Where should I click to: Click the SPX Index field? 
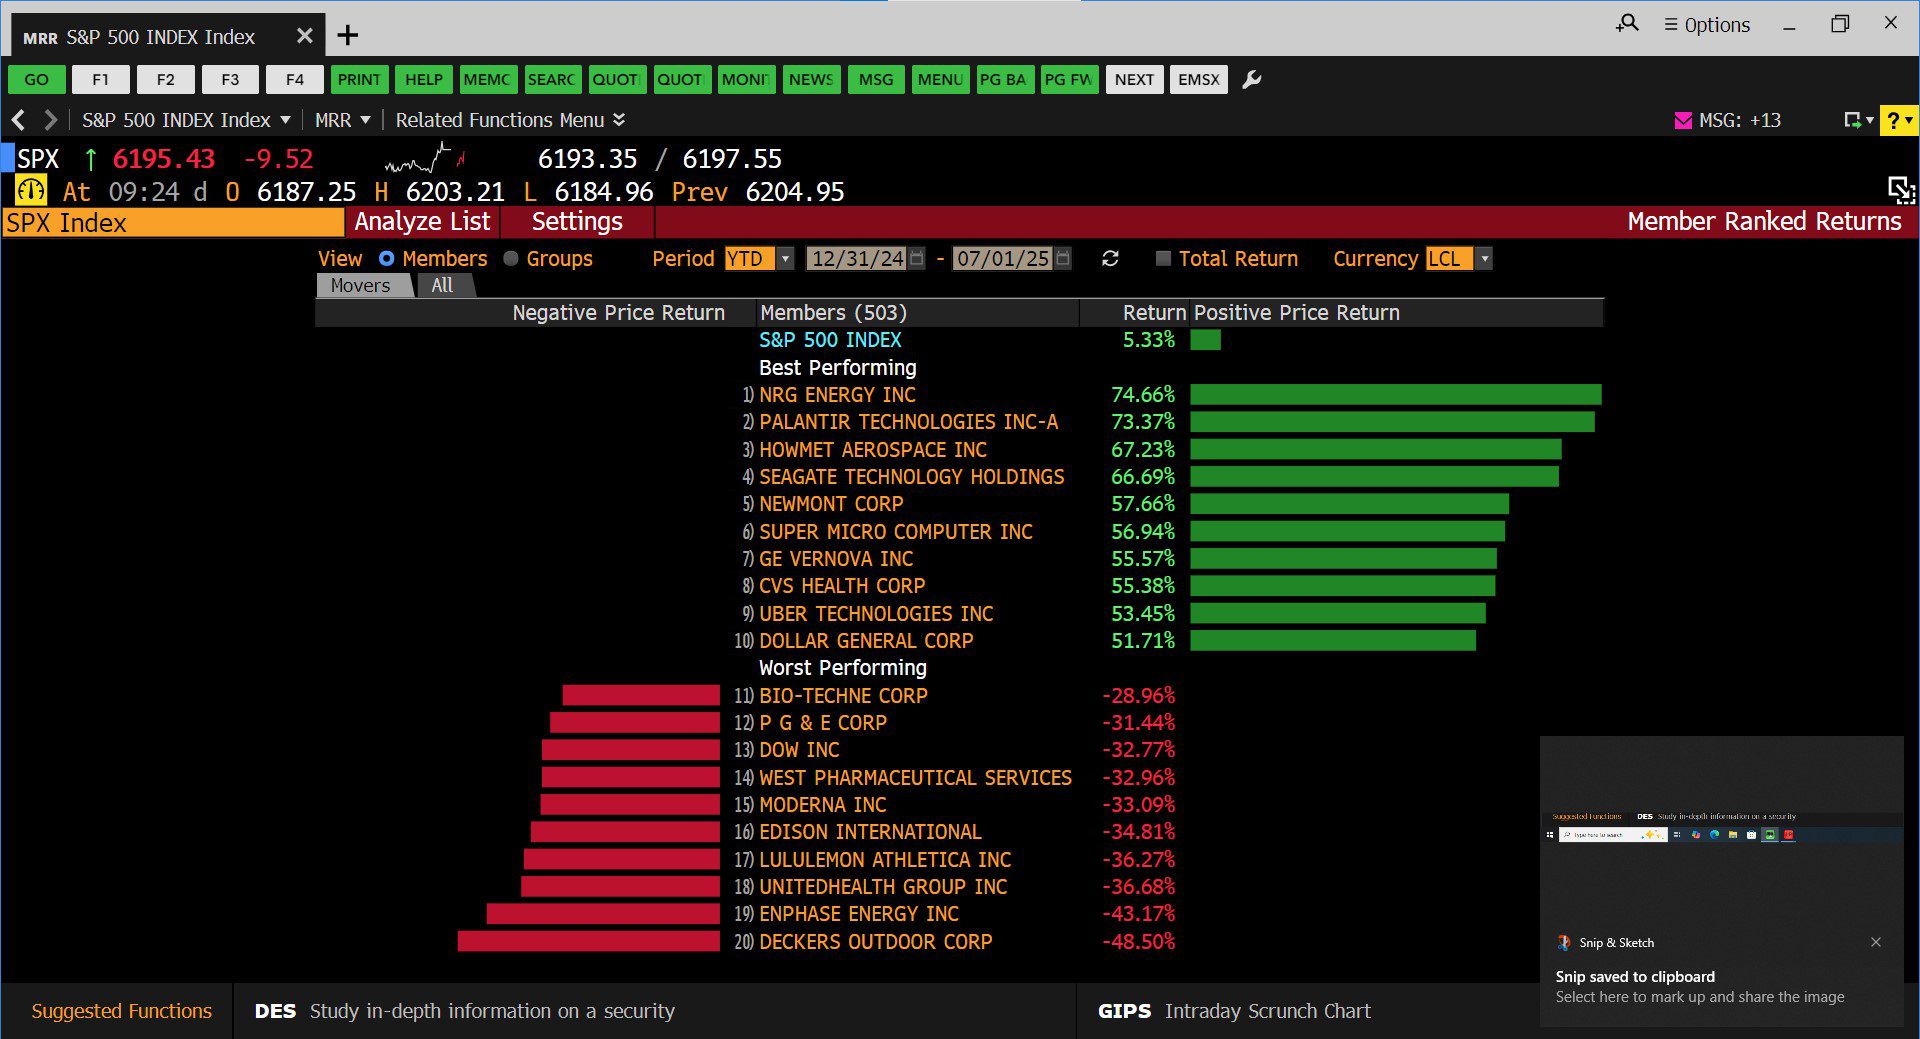(172, 222)
